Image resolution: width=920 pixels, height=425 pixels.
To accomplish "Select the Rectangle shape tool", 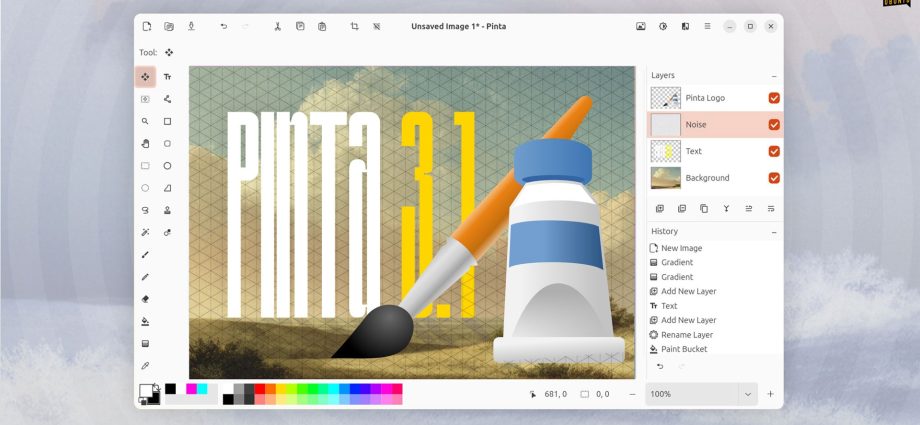I will [x=167, y=122].
